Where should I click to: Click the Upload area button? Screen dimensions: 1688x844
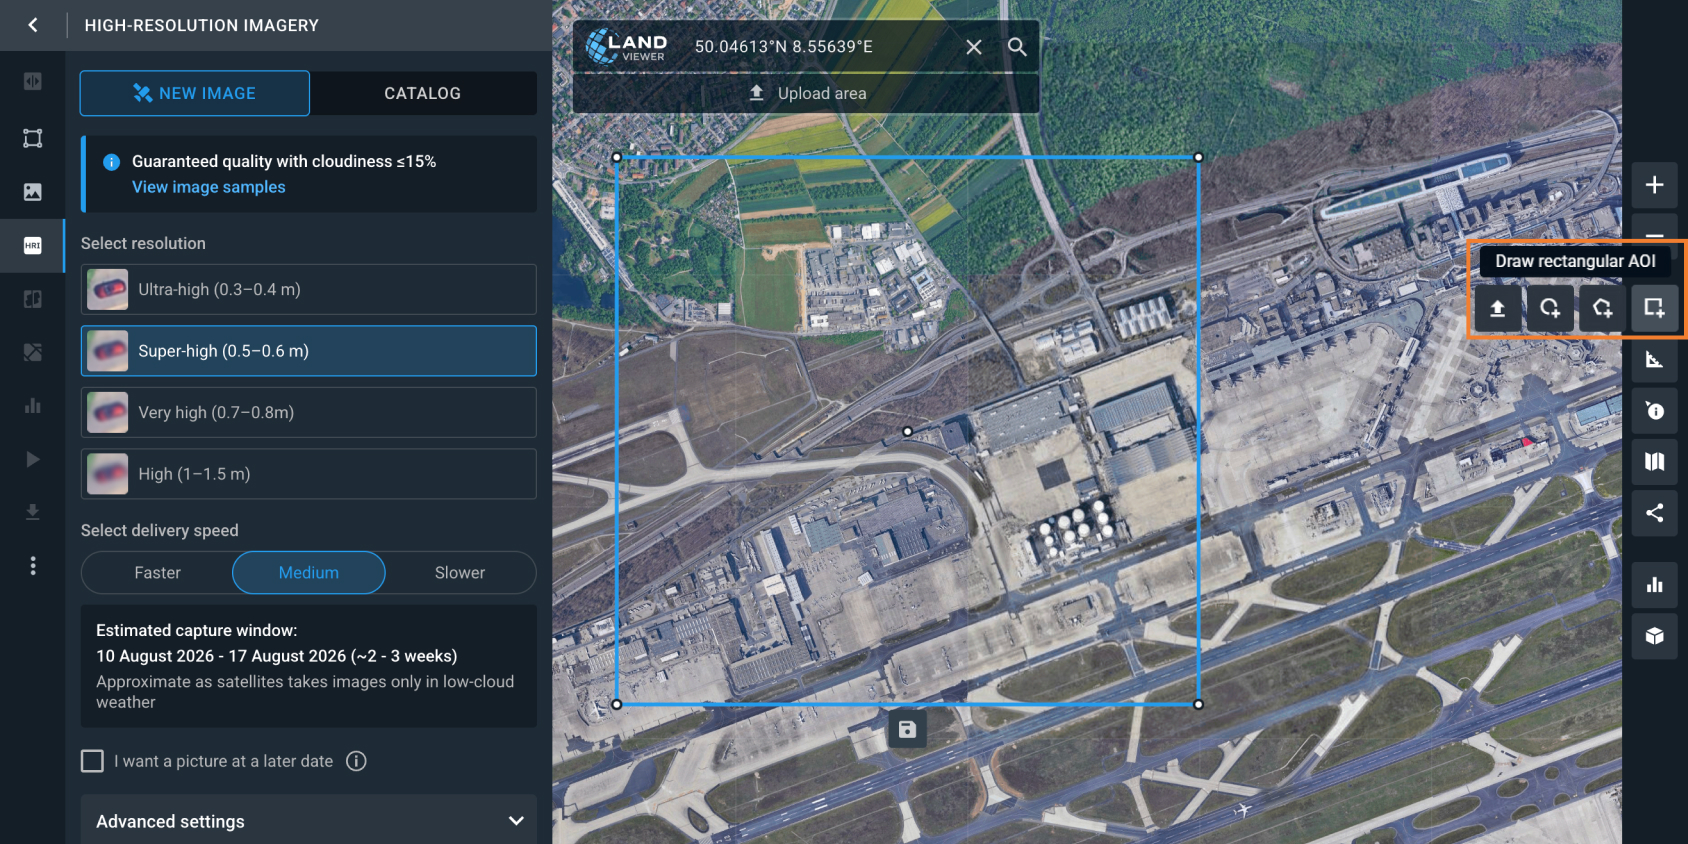[807, 93]
